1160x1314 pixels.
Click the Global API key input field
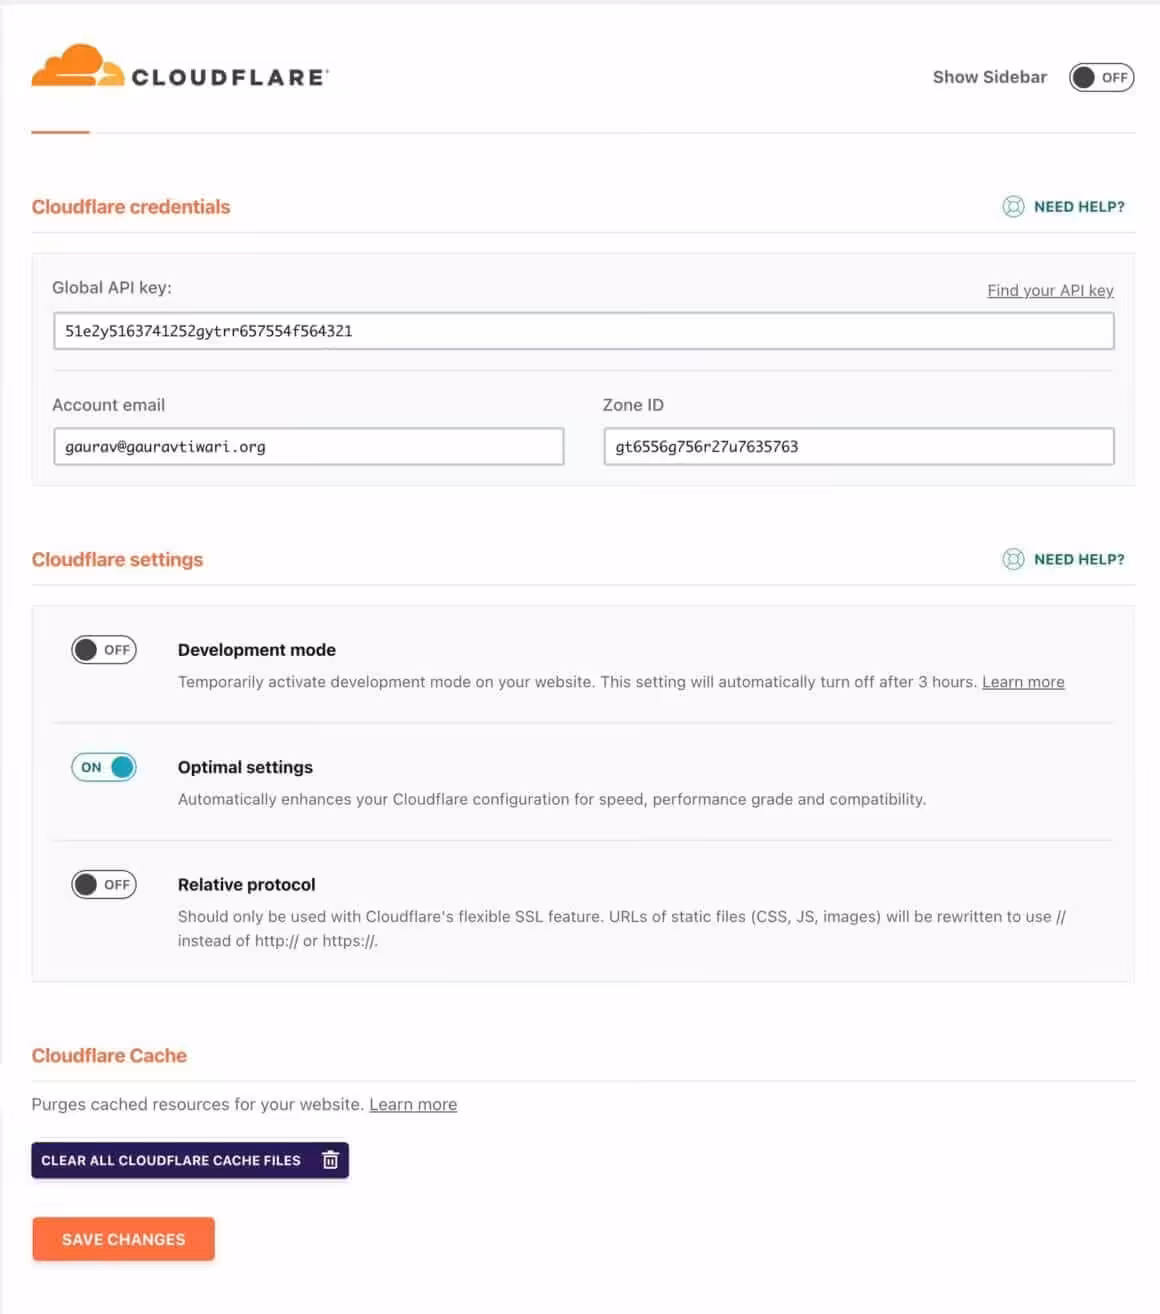point(584,330)
